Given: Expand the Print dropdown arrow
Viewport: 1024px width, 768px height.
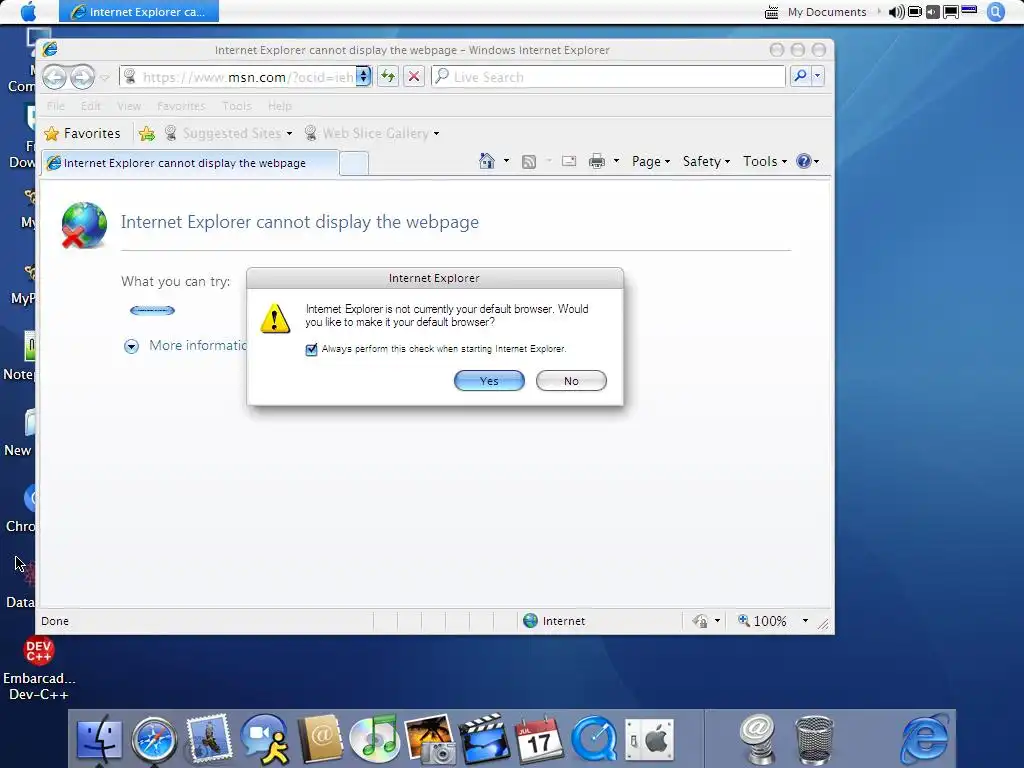Looking at the screenshot, I should [x=616, y=161].
